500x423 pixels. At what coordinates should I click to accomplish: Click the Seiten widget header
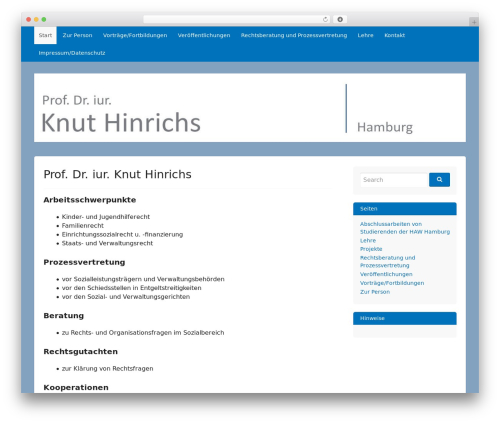tap(405, 209)
